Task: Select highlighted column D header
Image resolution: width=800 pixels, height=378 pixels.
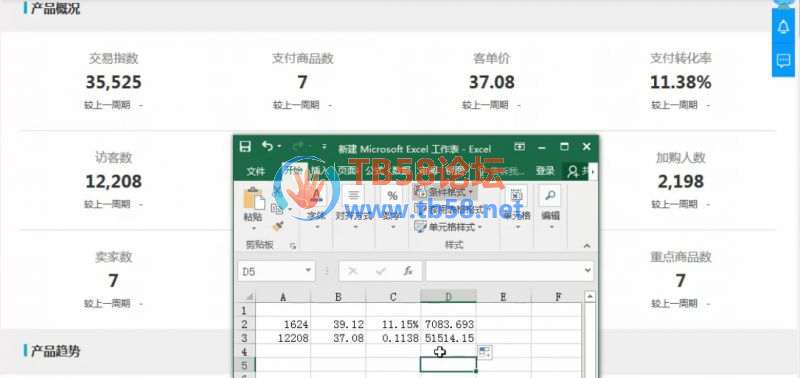Action: [x=448, y=297]
